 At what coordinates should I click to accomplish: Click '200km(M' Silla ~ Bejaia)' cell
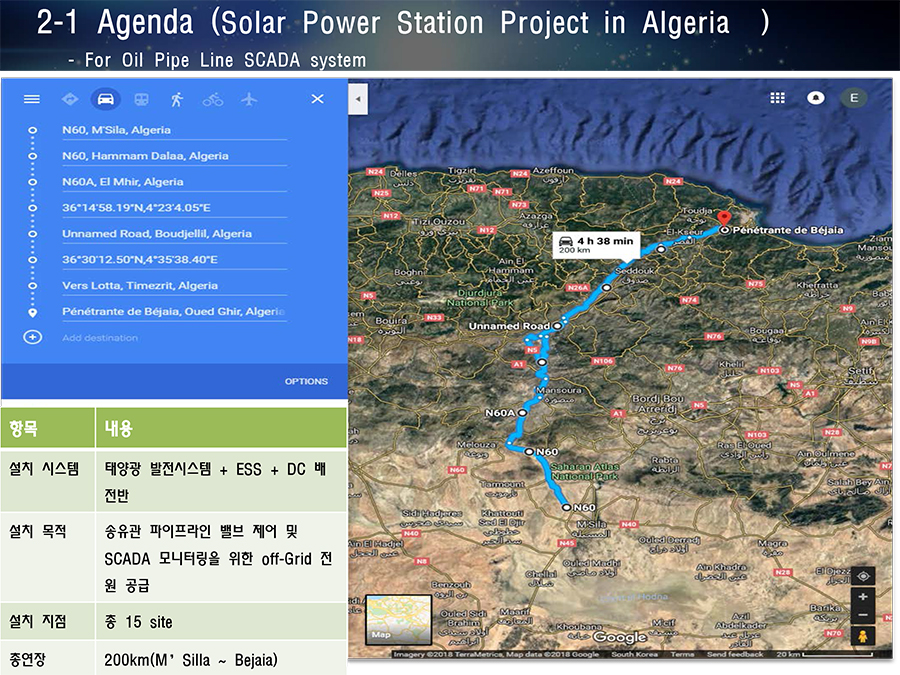pyautogui.click(x=221, y=659)
